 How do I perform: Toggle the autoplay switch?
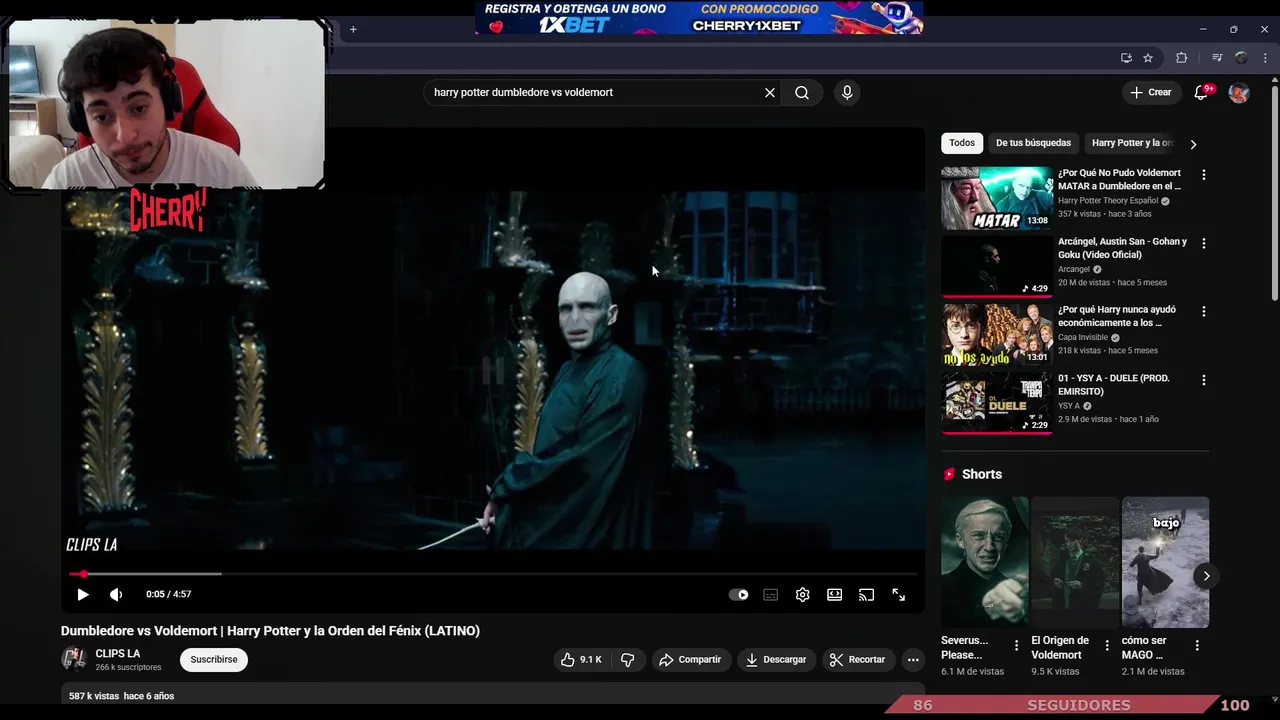point(739,594)
